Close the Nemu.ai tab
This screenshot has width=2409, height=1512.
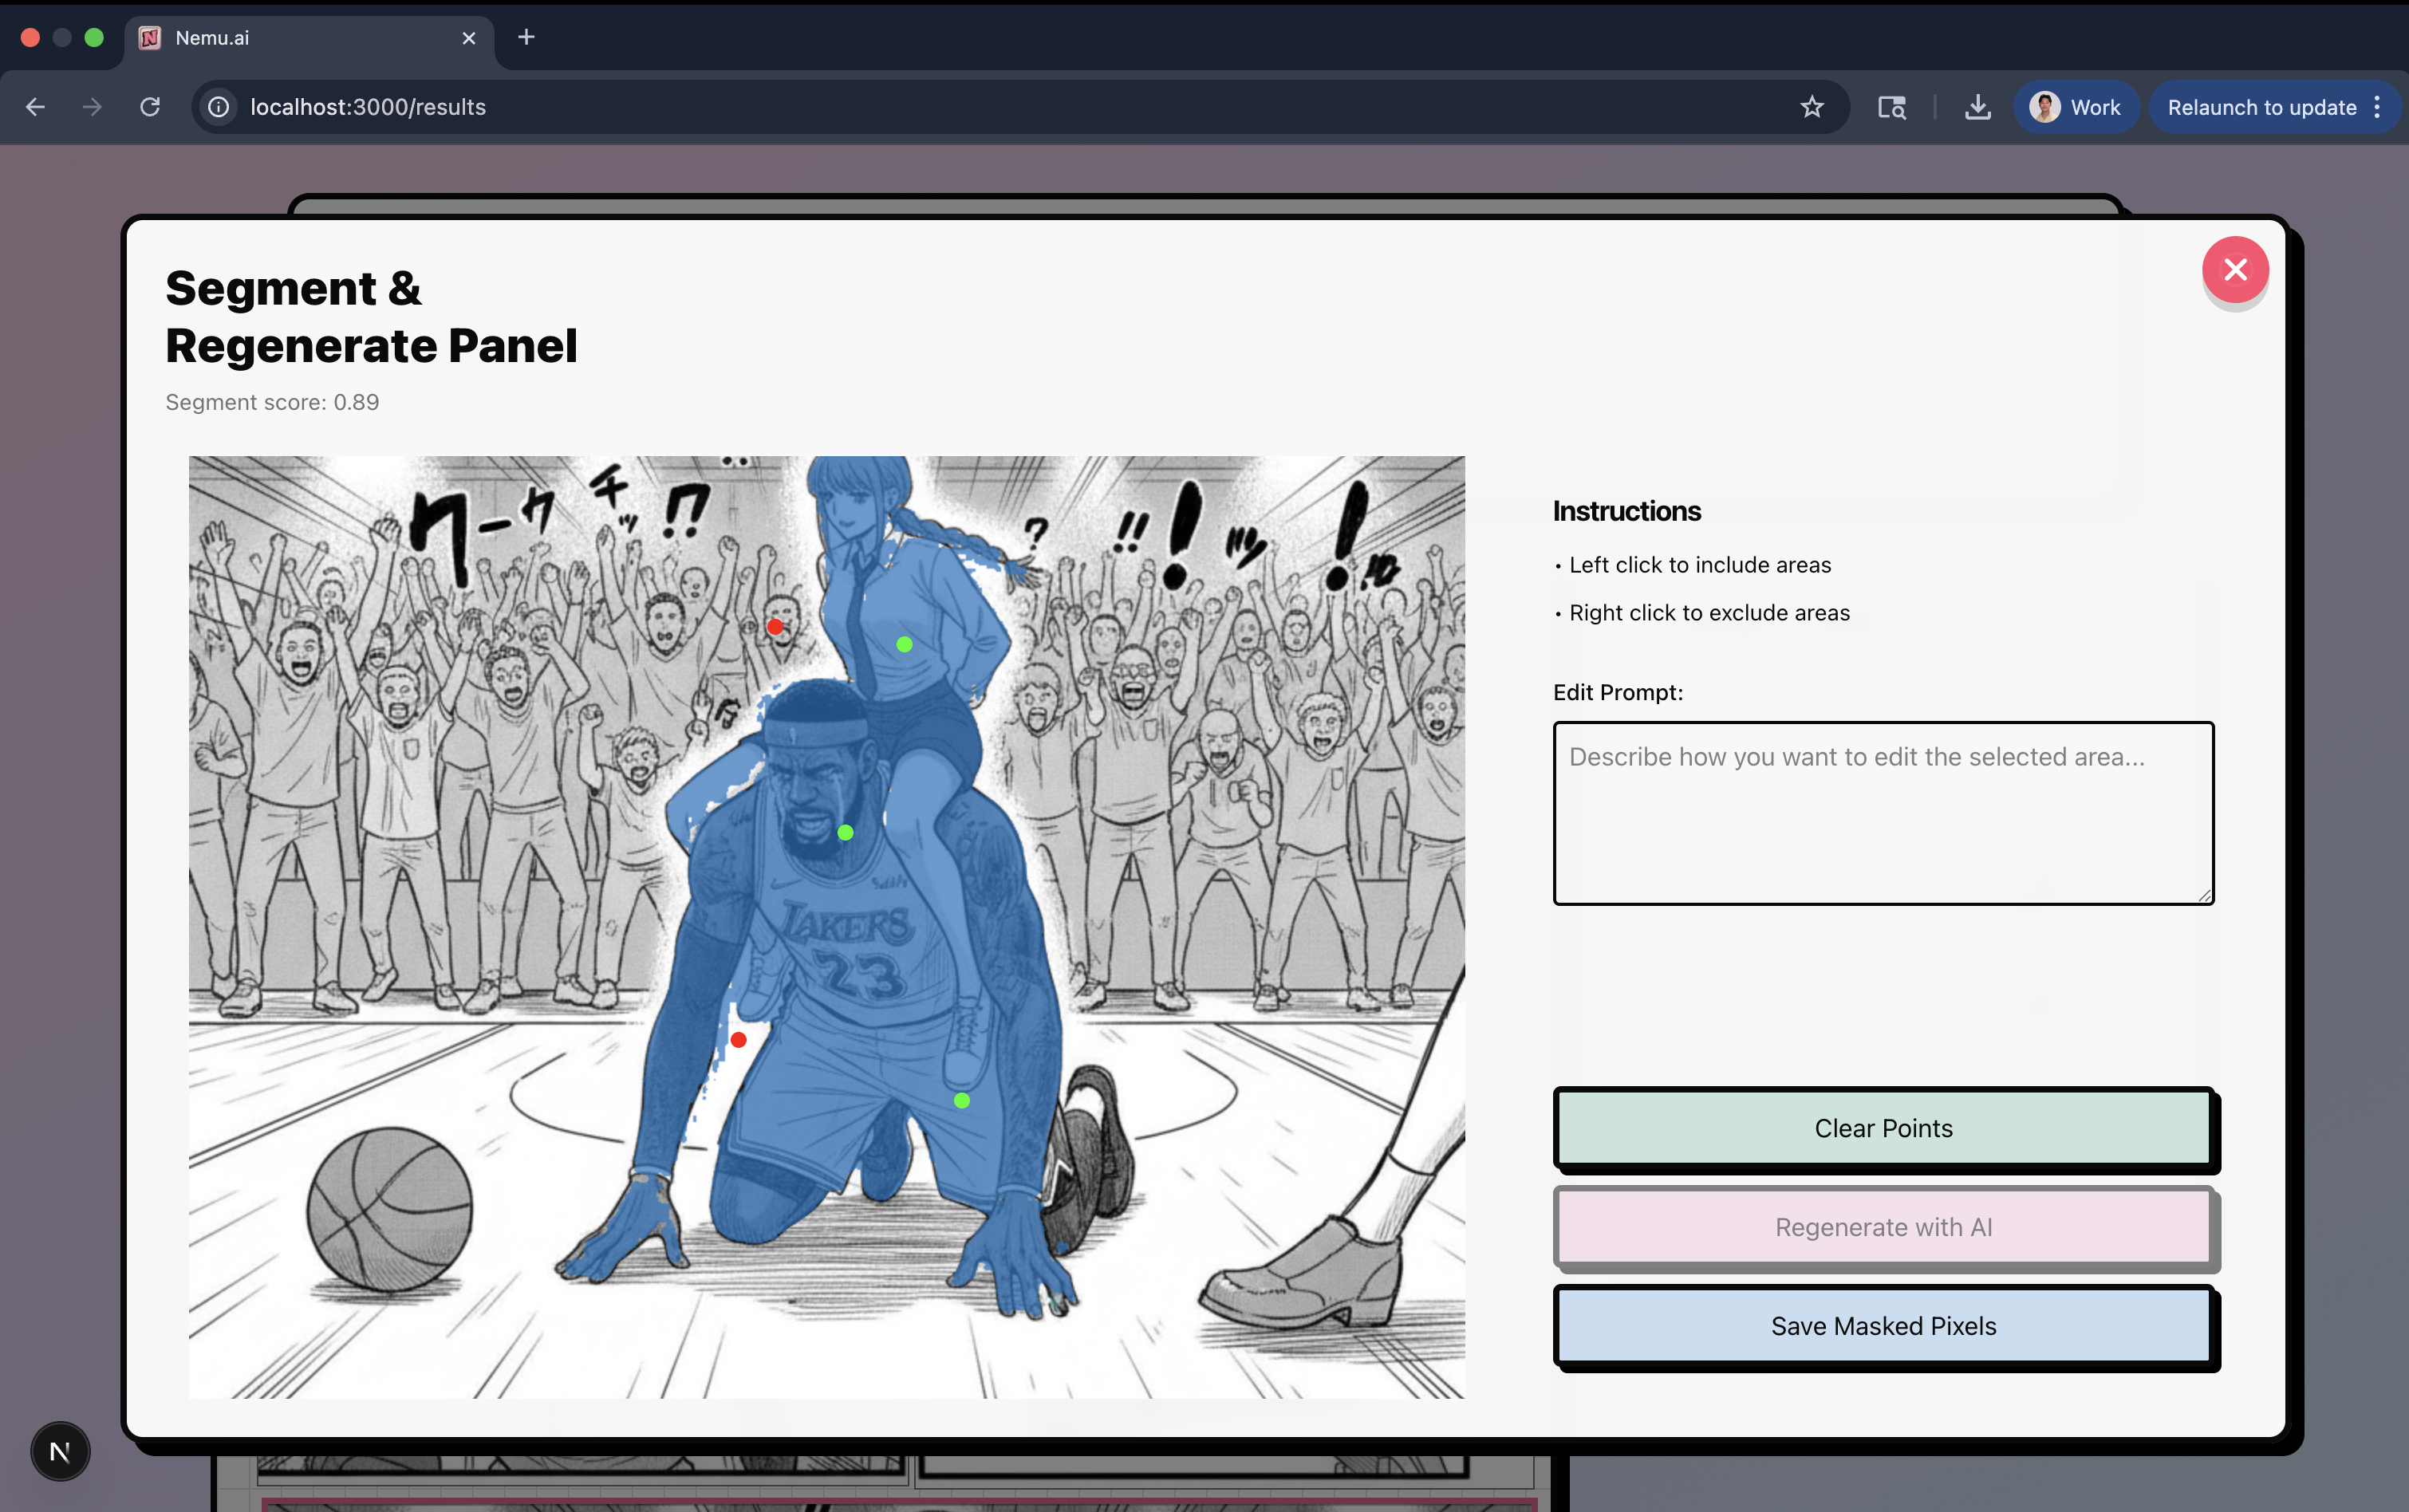[469, 38]
